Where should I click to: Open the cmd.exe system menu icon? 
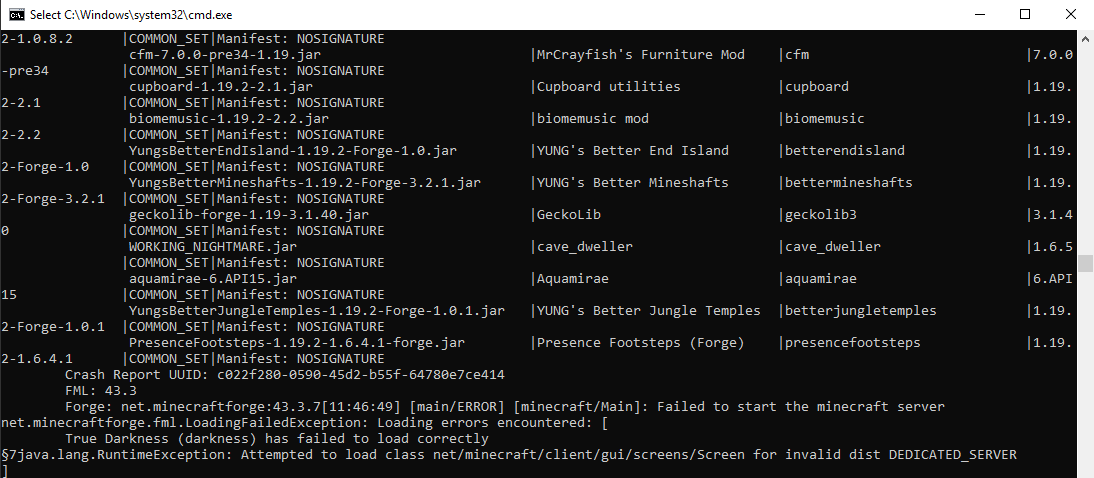pos(16,14)
